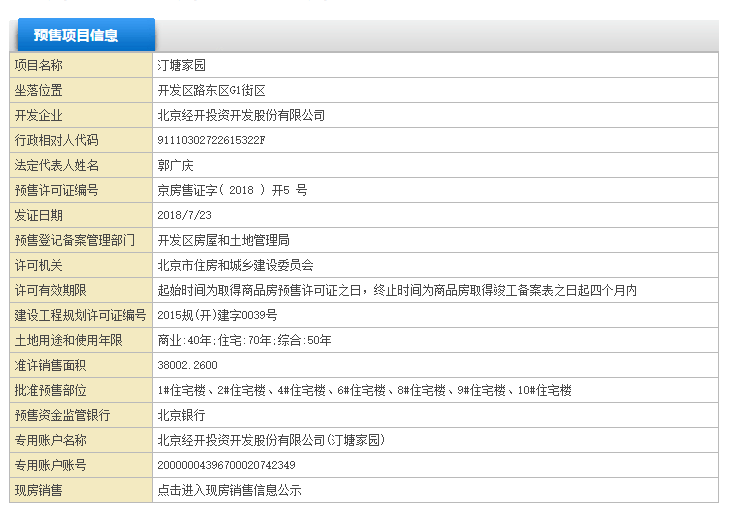Click the presale permit number 京房售证字 value

(232, 190)
